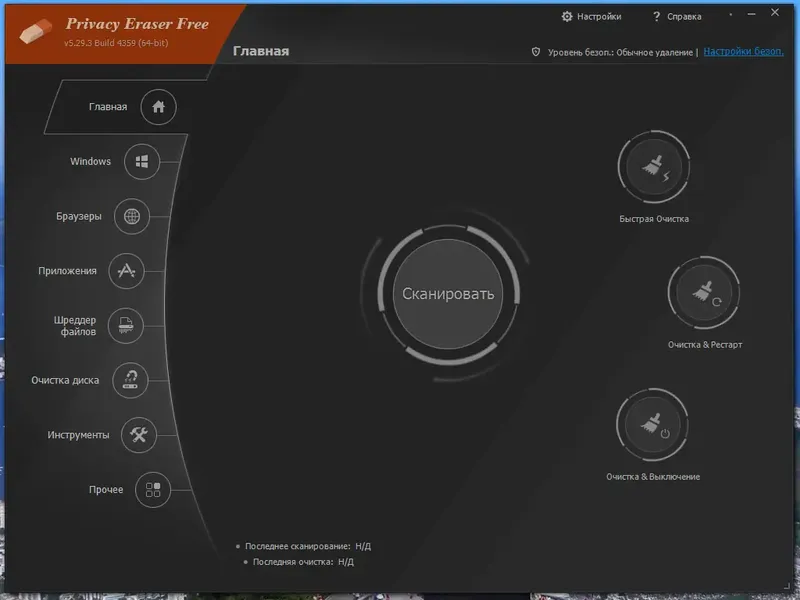
Task: Click the Очистка диска disk cleanup icon
Action: (x=130, y=380)
